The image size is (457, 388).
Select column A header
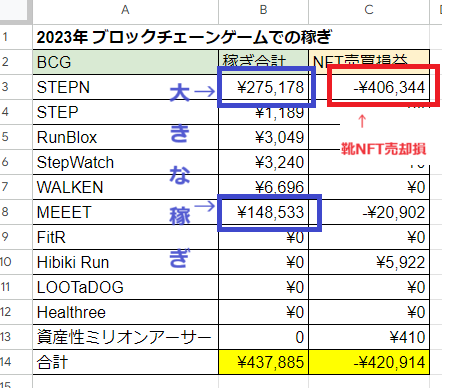click(125, 10)
